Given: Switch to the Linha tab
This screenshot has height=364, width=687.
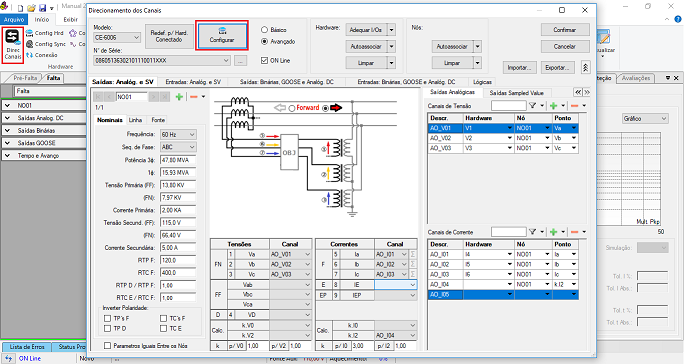Looking at the screenshot, I should 135,120.
